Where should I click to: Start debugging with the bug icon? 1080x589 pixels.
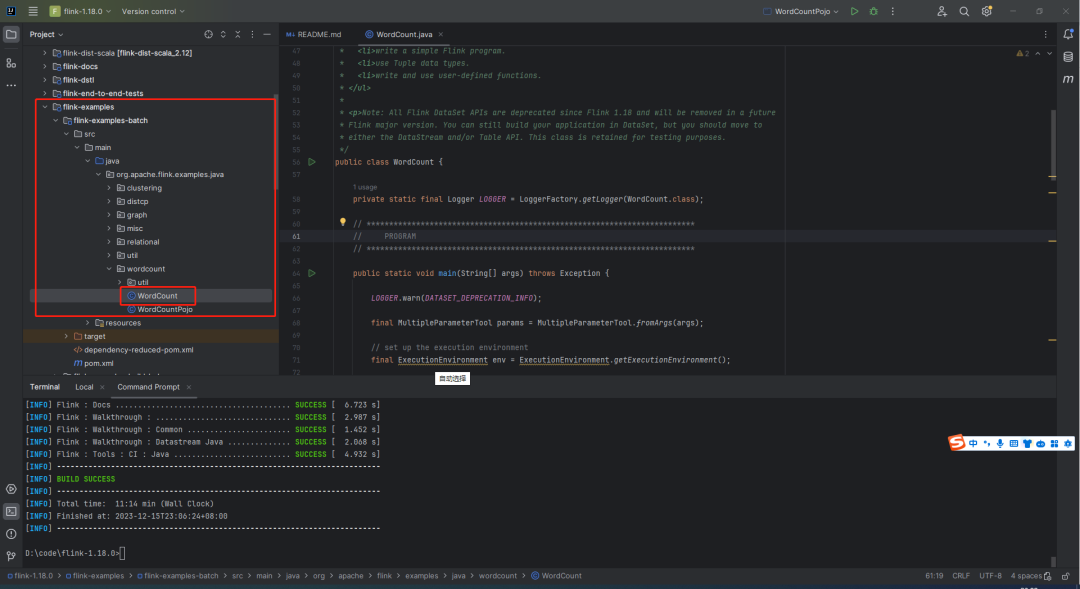874,11
